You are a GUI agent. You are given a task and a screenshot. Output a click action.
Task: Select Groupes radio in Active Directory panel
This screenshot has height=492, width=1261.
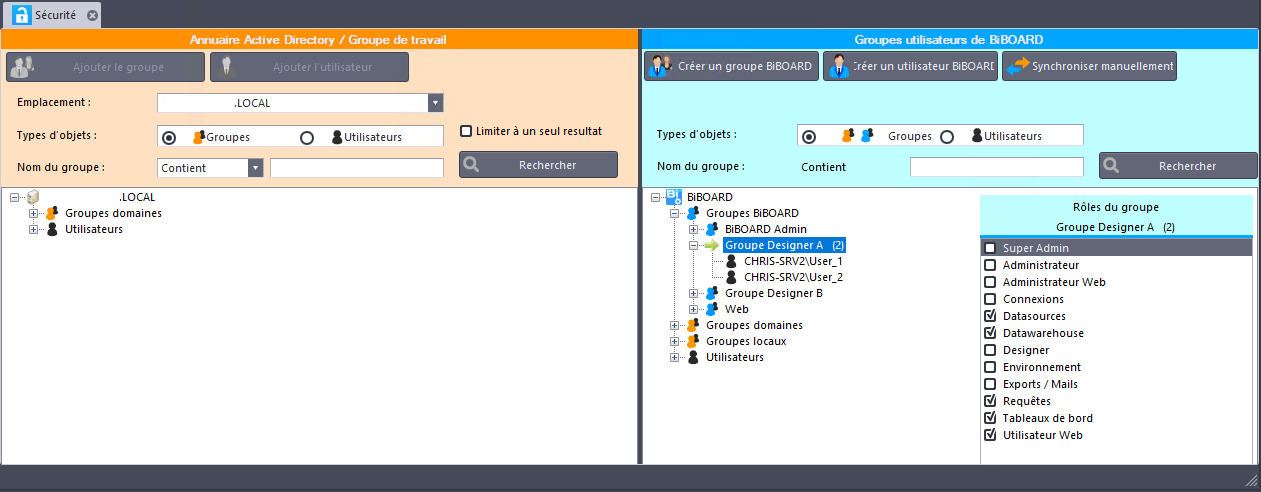click(x=168, y=137)
